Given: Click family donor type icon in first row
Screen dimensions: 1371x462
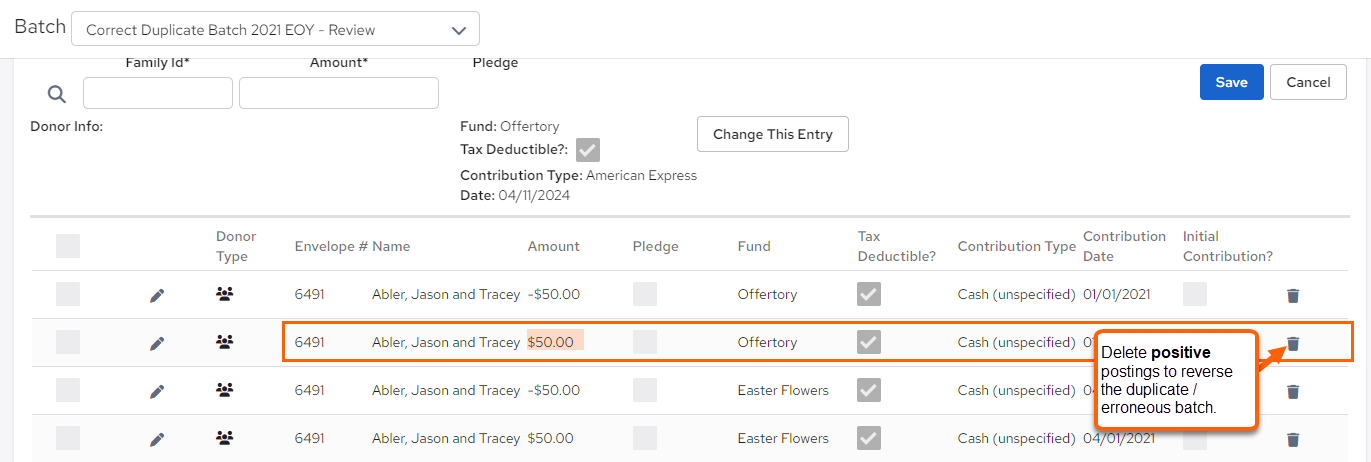Looking at the screenshot, I should [x=225, y=294].
